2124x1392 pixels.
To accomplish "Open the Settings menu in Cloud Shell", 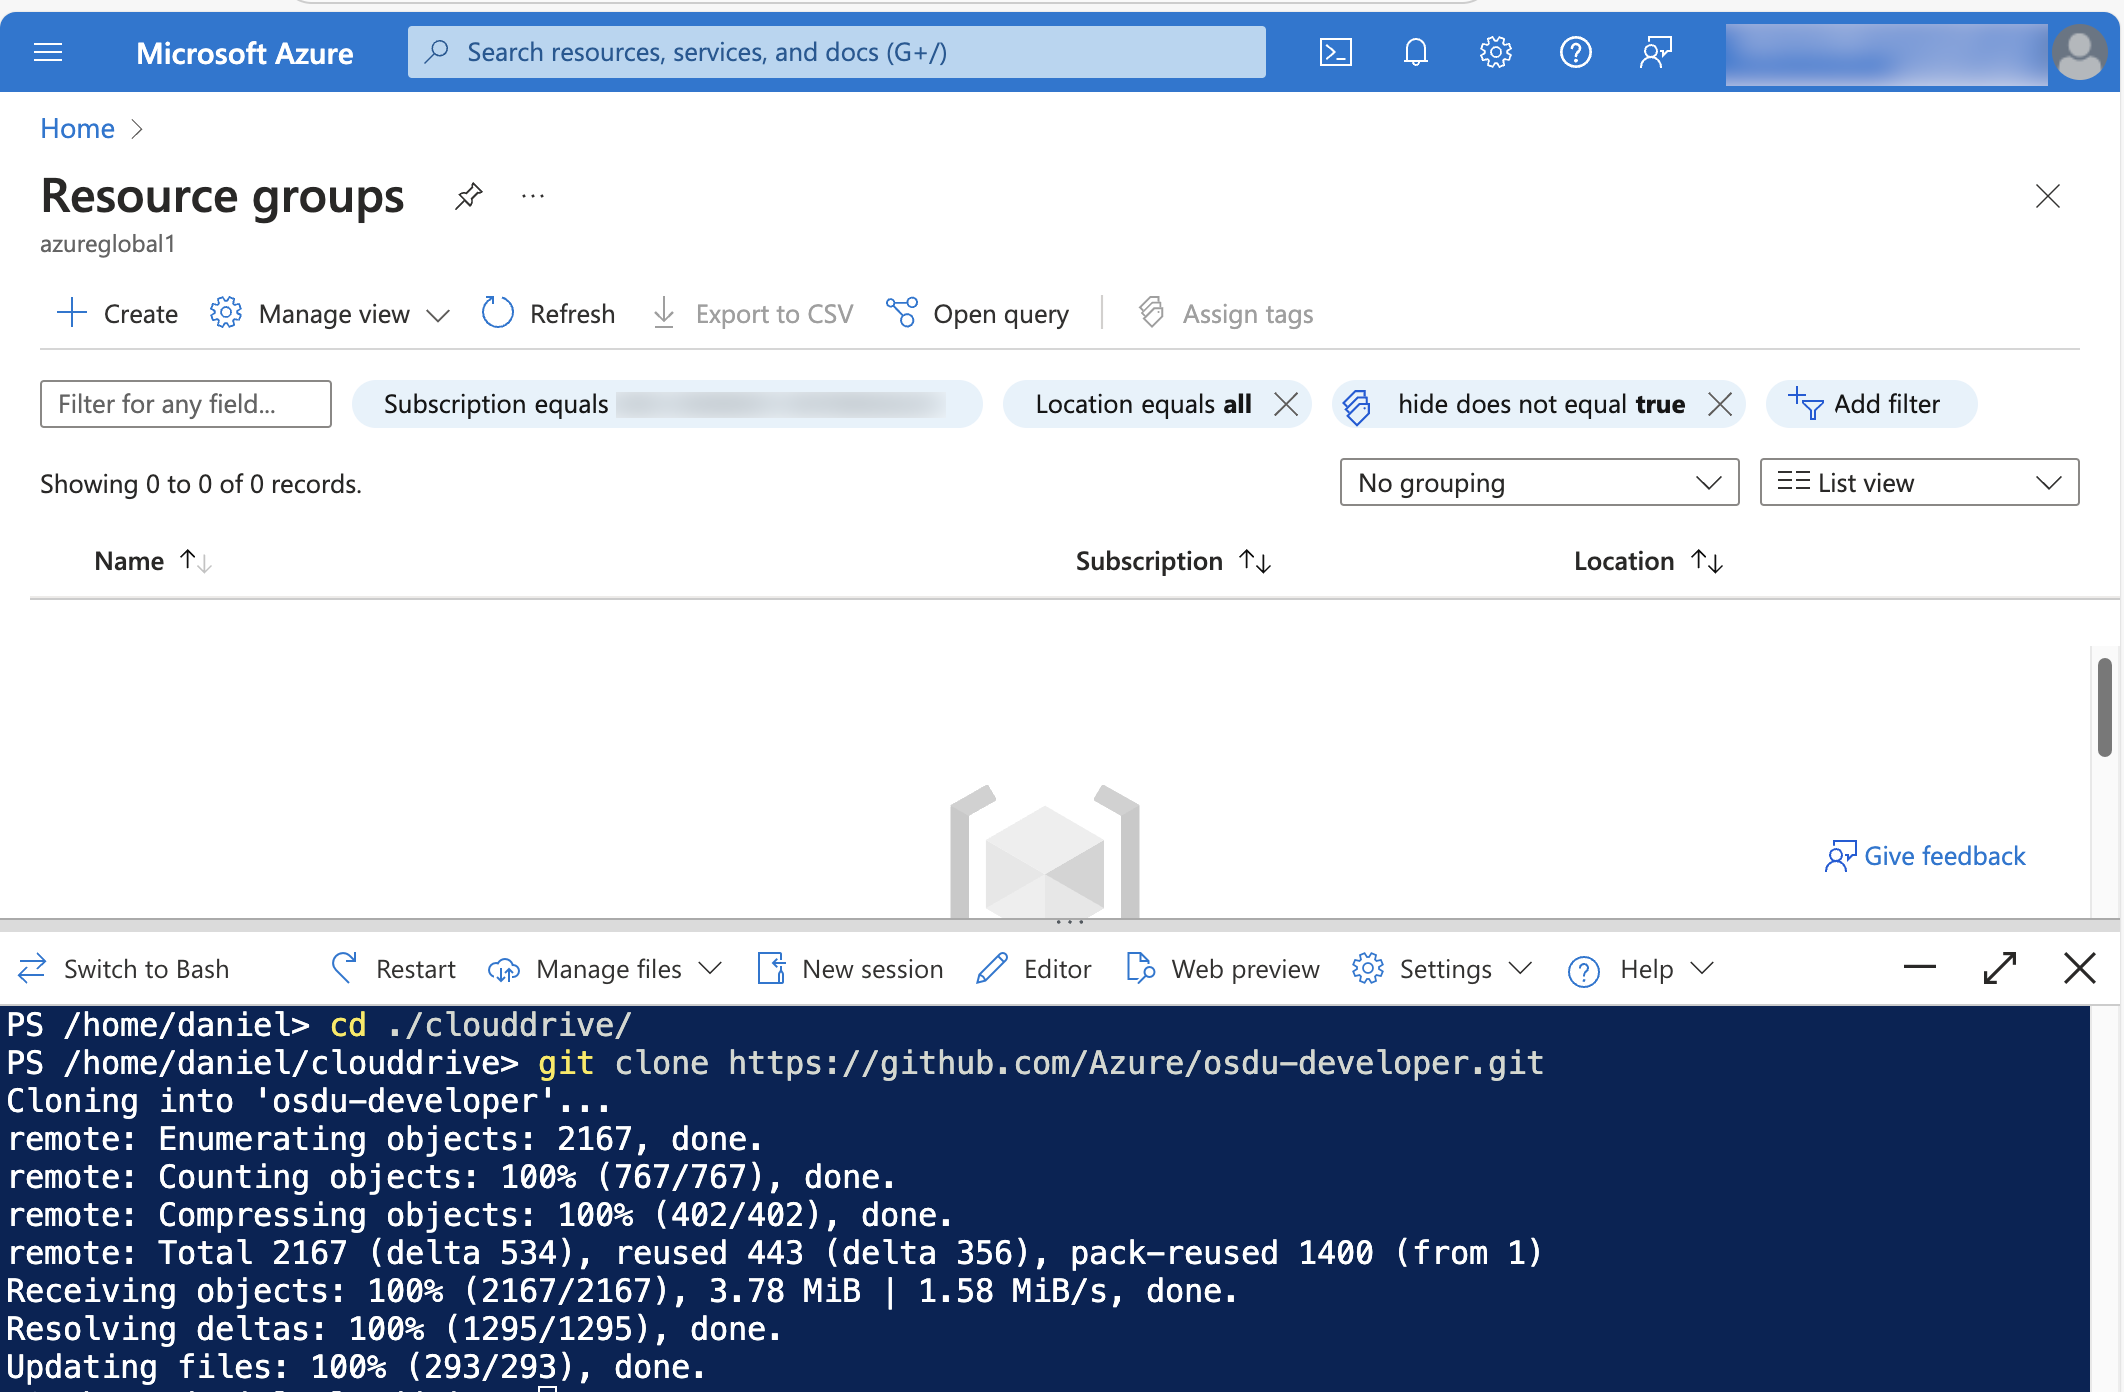I will tap(1437, 968).
